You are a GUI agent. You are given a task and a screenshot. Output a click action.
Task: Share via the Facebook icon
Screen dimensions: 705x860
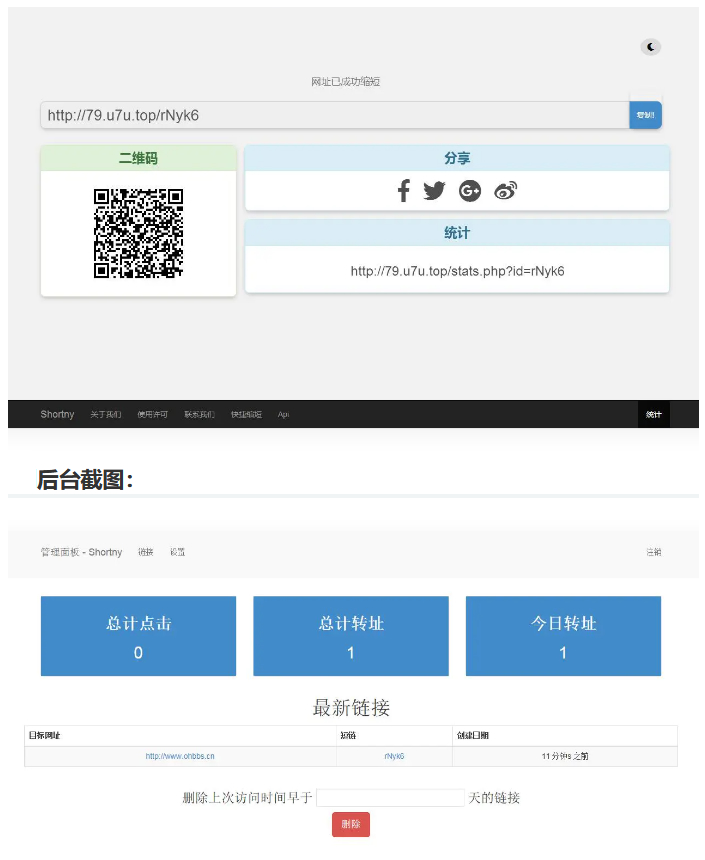403,191
